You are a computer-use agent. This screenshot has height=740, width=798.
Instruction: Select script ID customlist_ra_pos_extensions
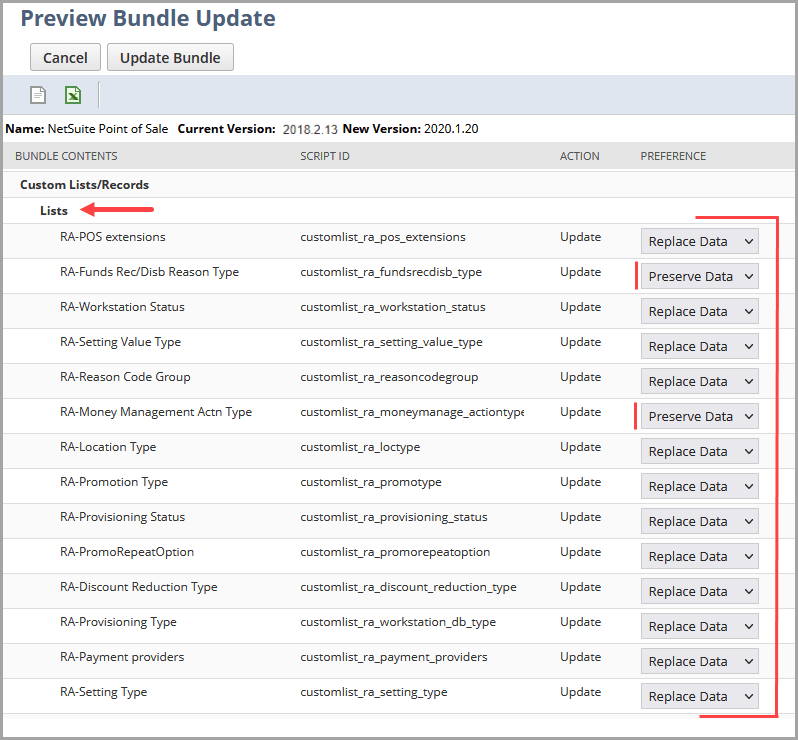click(x=383, y=237)
